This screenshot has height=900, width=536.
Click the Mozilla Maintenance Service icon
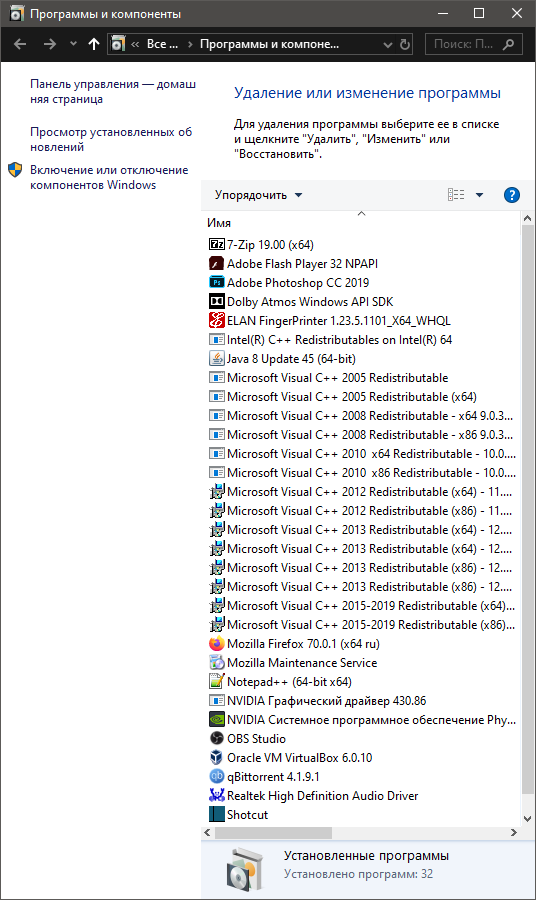coord(216,662)
